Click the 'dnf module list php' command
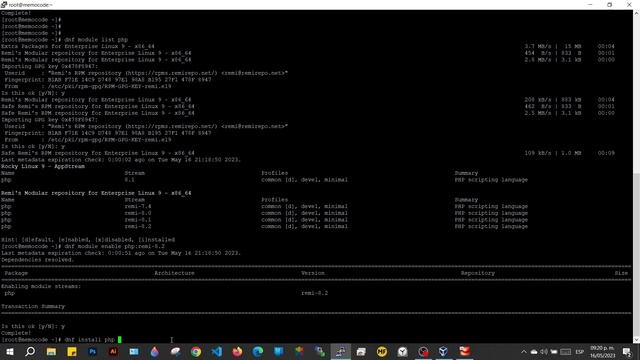Image resolution: width=640 pixels, height=360 pixels. tap(96, 40)
